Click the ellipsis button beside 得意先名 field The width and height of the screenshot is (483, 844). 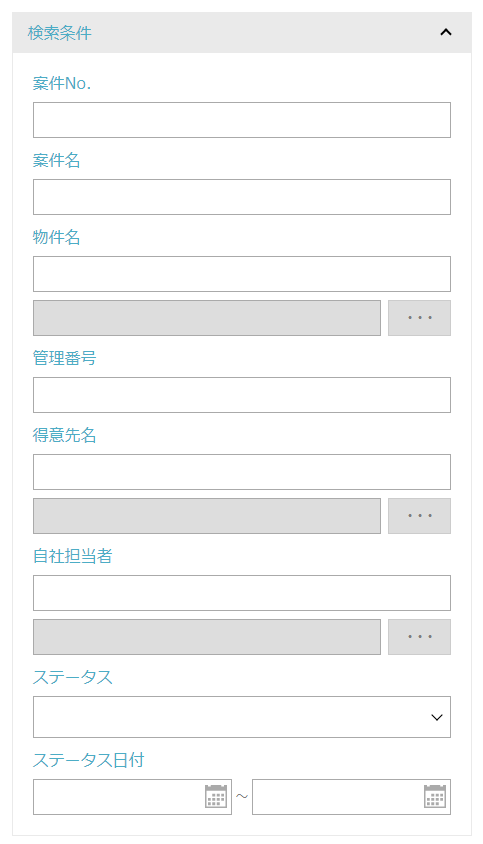coord(419,516)
